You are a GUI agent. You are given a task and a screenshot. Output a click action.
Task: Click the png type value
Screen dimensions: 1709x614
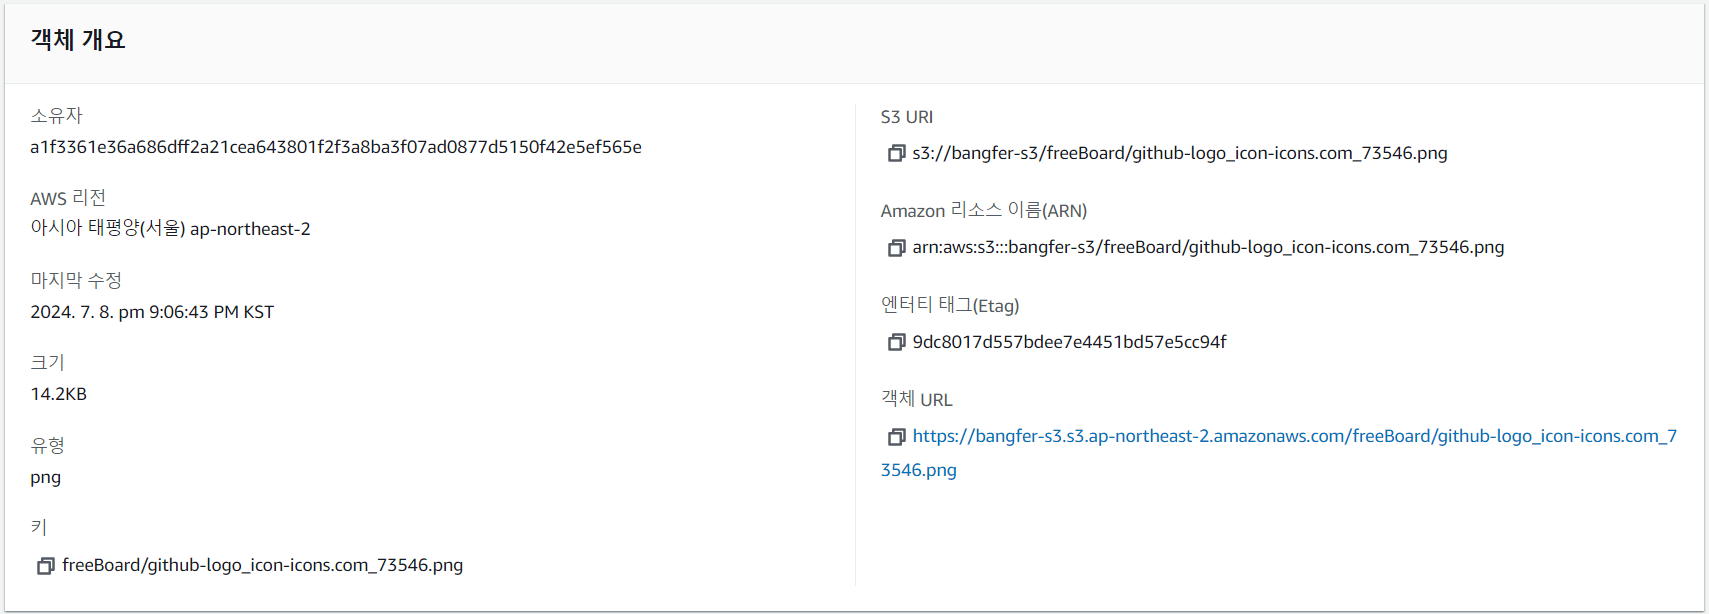pos(46,477)
